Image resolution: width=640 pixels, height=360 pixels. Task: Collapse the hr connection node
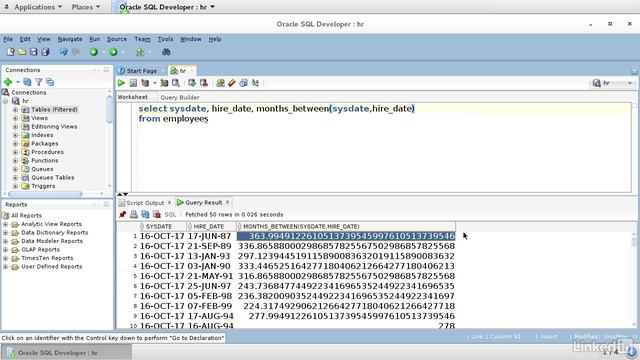6,101
